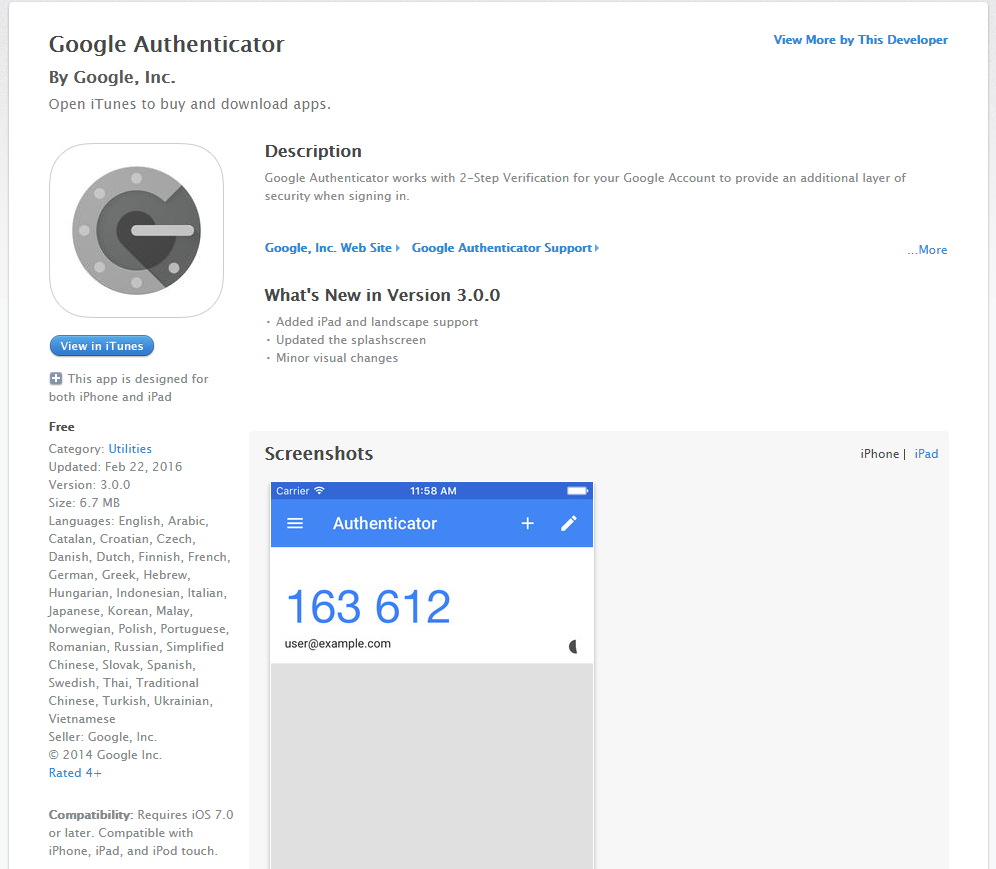This screenshot has height=869, width=996.
Task: Click the 11:58 AM time in screenshot
Action: click(433, 490)
